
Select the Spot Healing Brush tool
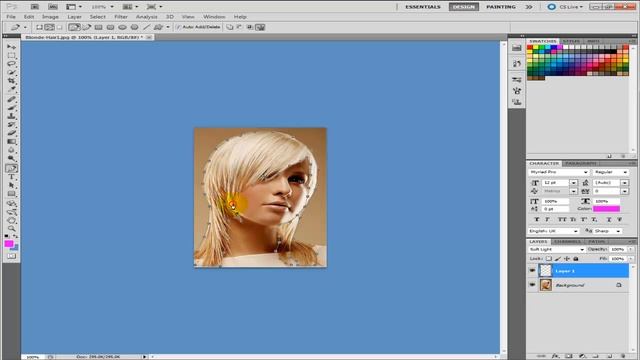[11, 100]
